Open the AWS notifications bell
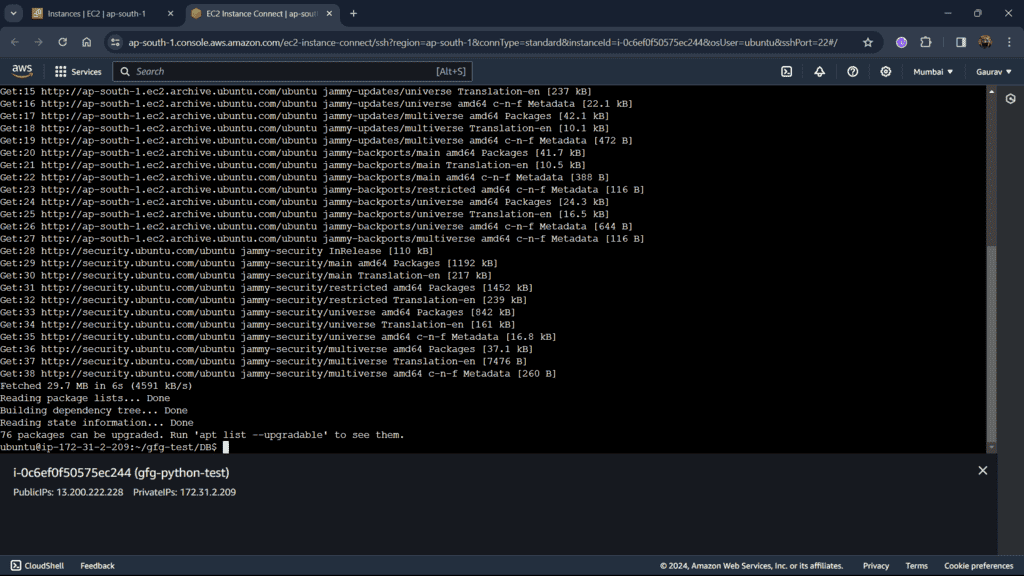Viewport: 1024px width, 576px height. (x=819, y=72)
